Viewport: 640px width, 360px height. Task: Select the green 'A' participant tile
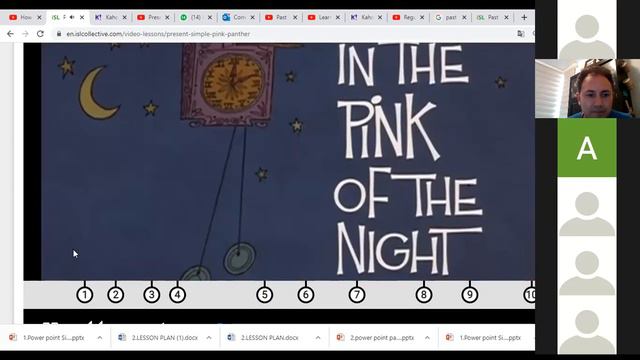587,148
